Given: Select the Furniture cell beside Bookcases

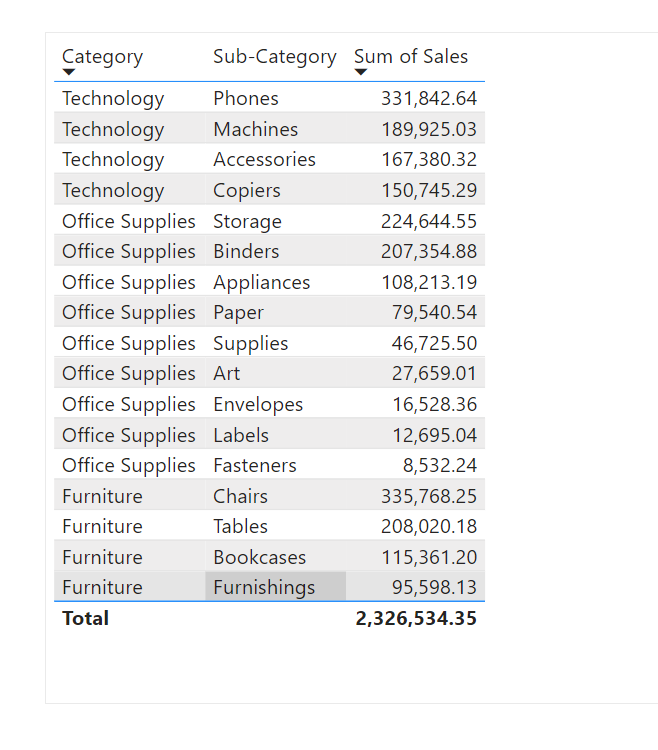Looking at the screenshot, I should (x=102, y=557).
